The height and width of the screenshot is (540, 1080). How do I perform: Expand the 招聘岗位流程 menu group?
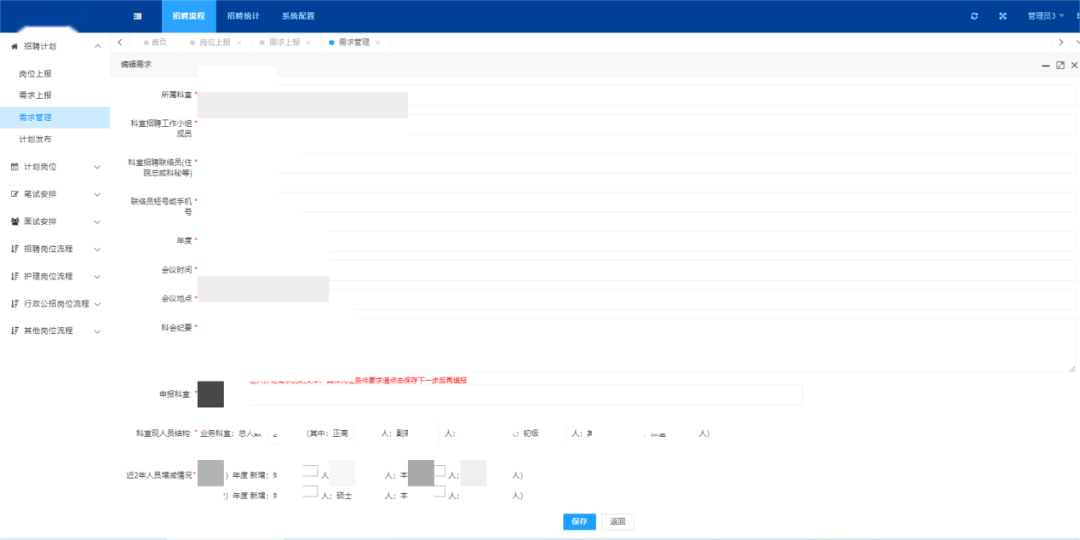(97, 249)
